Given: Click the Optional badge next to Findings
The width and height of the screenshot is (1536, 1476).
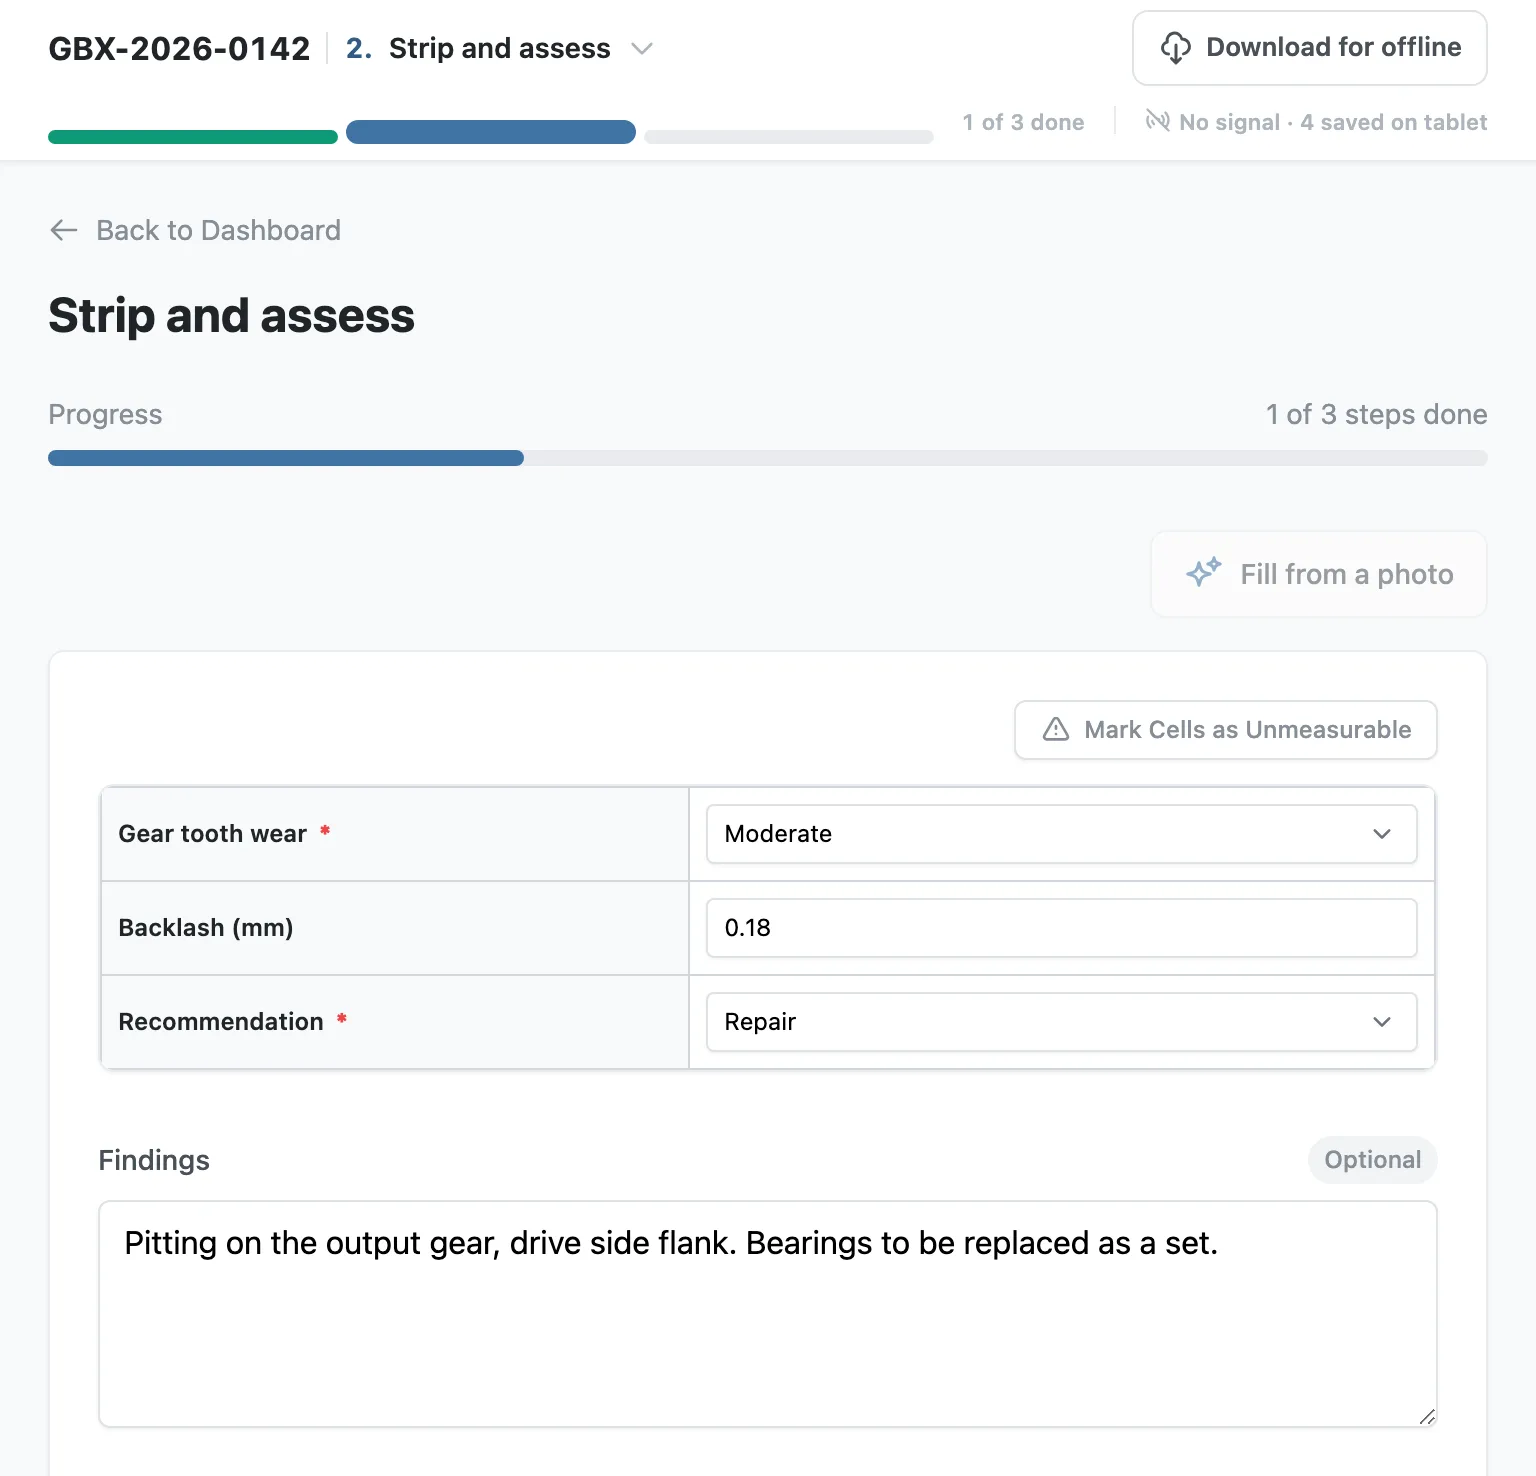Looking at the screenshot, I should pyautogui.click(x=1372, y=1160).
